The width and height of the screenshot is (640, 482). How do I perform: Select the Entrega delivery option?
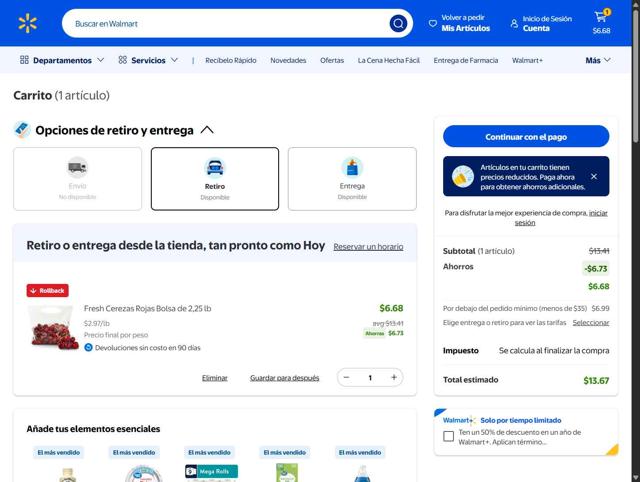point(352,178)
